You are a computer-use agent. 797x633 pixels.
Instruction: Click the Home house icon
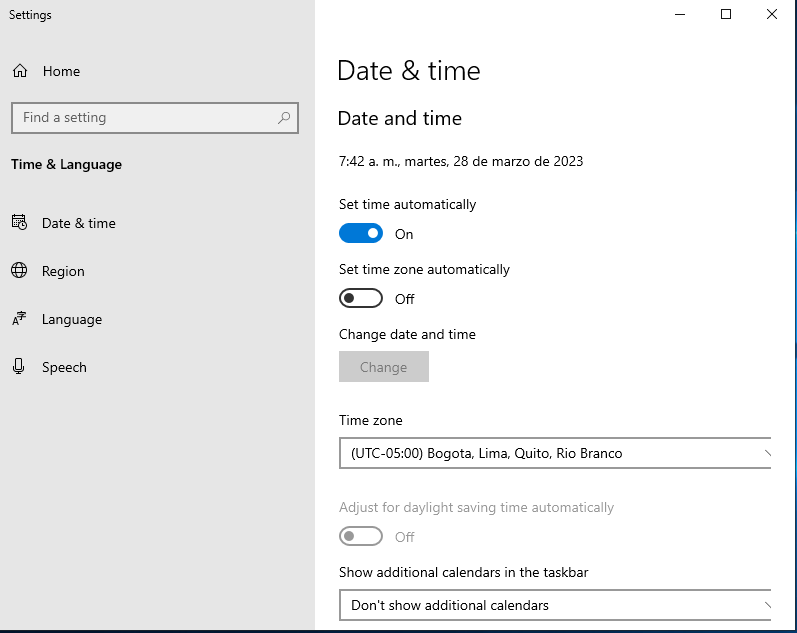[x=20, y=71]
